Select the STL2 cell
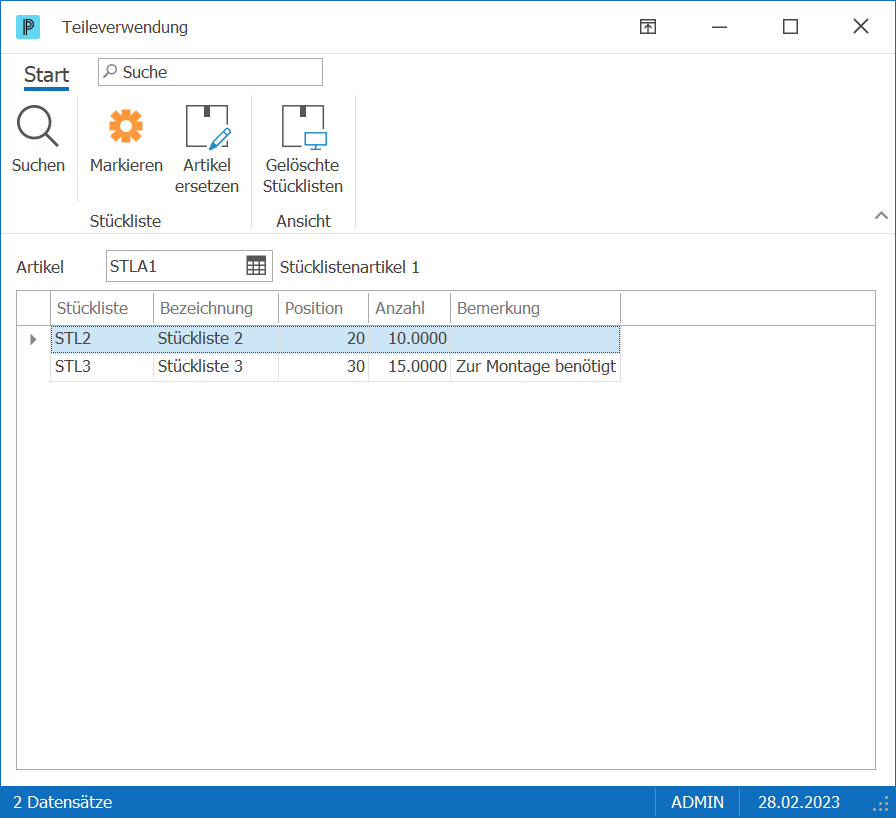Screen dimensions: 896x818 (x=102, y=339)
